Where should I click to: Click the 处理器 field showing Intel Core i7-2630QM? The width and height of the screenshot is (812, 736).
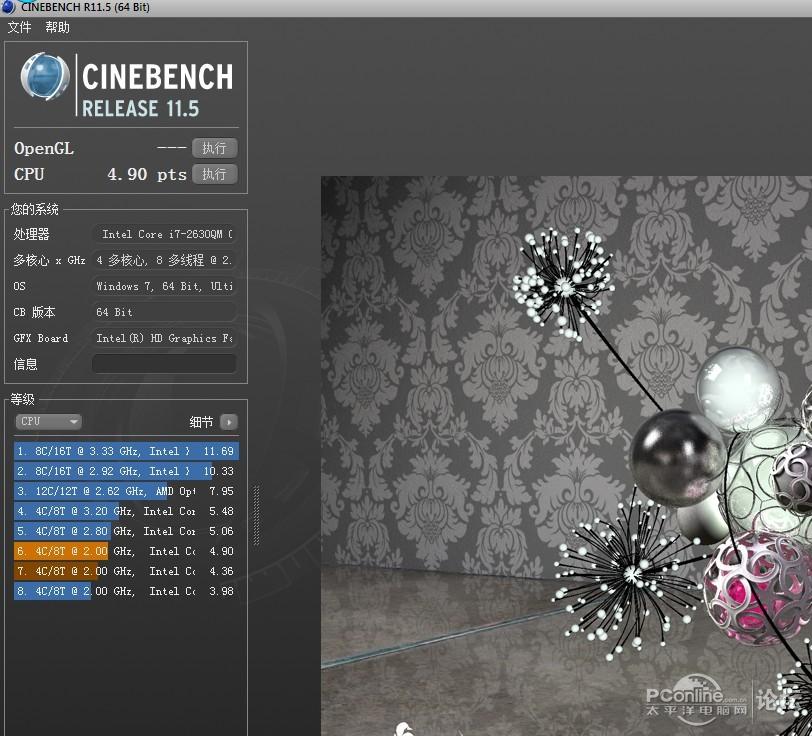point(165,234)
